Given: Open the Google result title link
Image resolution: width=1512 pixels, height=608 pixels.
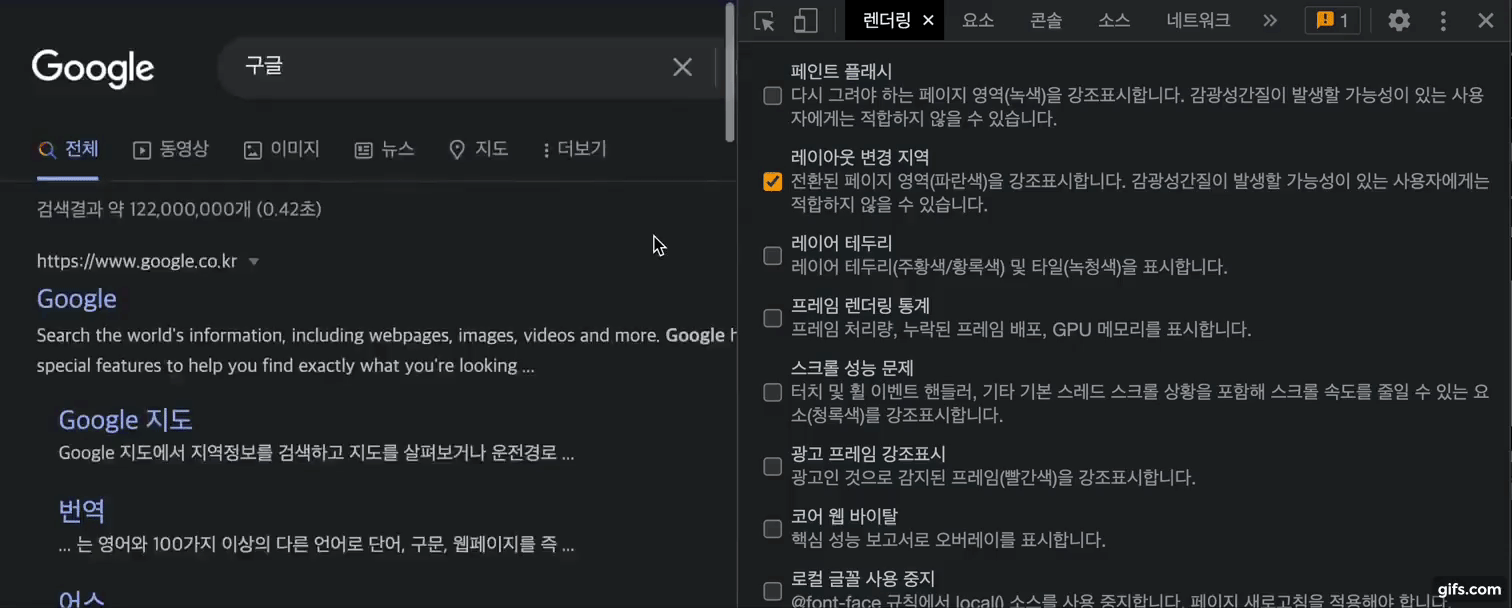Looking at the screenshot, I should point(77,299).
